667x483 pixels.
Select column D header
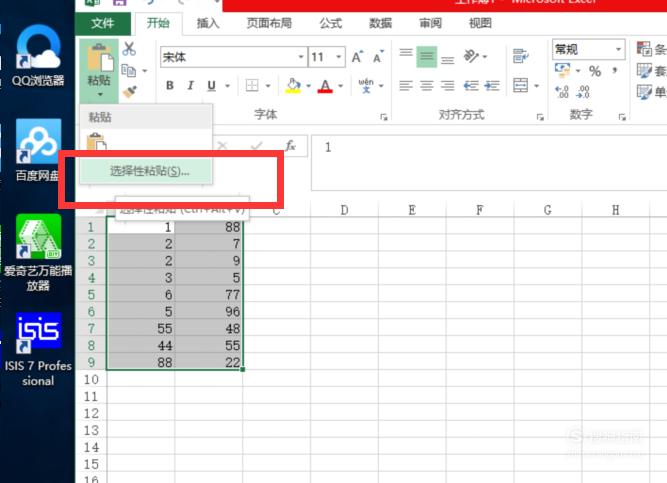coord(344,210)
